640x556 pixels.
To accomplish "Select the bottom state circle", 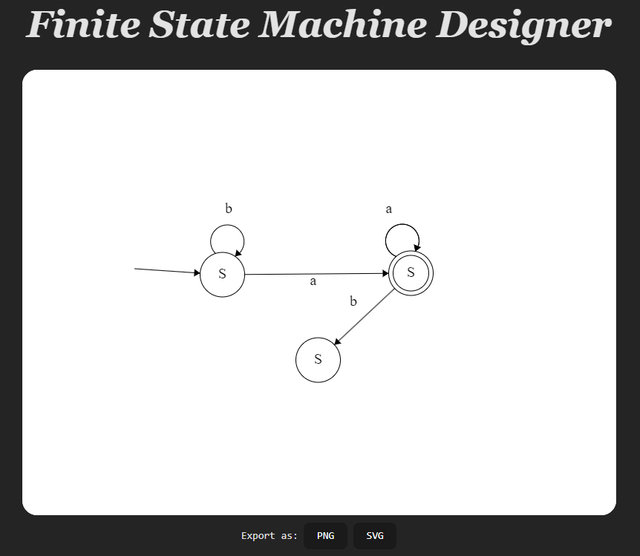I will (x=318, y=360).
